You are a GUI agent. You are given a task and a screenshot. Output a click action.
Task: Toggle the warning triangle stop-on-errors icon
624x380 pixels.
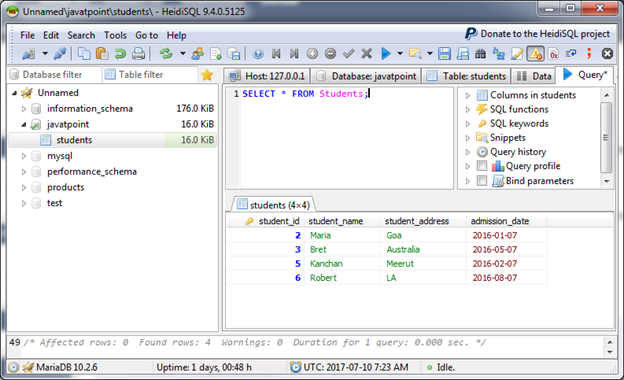(535, 53)
